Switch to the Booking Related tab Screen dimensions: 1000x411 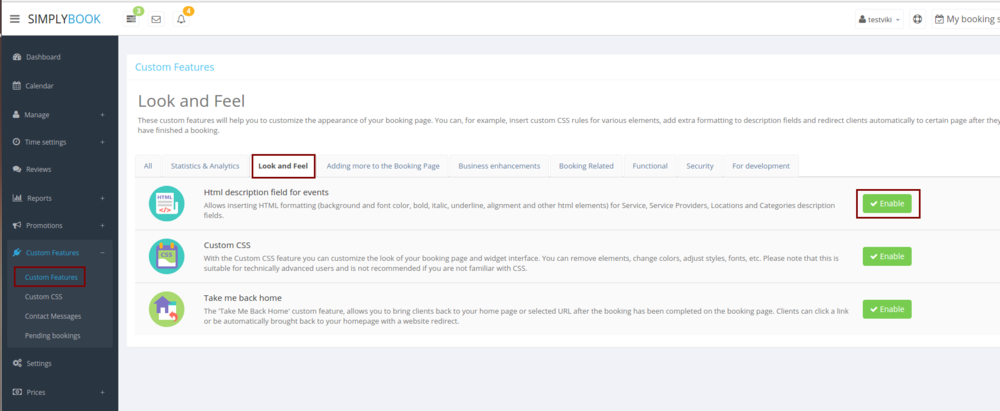click(587, 166)
